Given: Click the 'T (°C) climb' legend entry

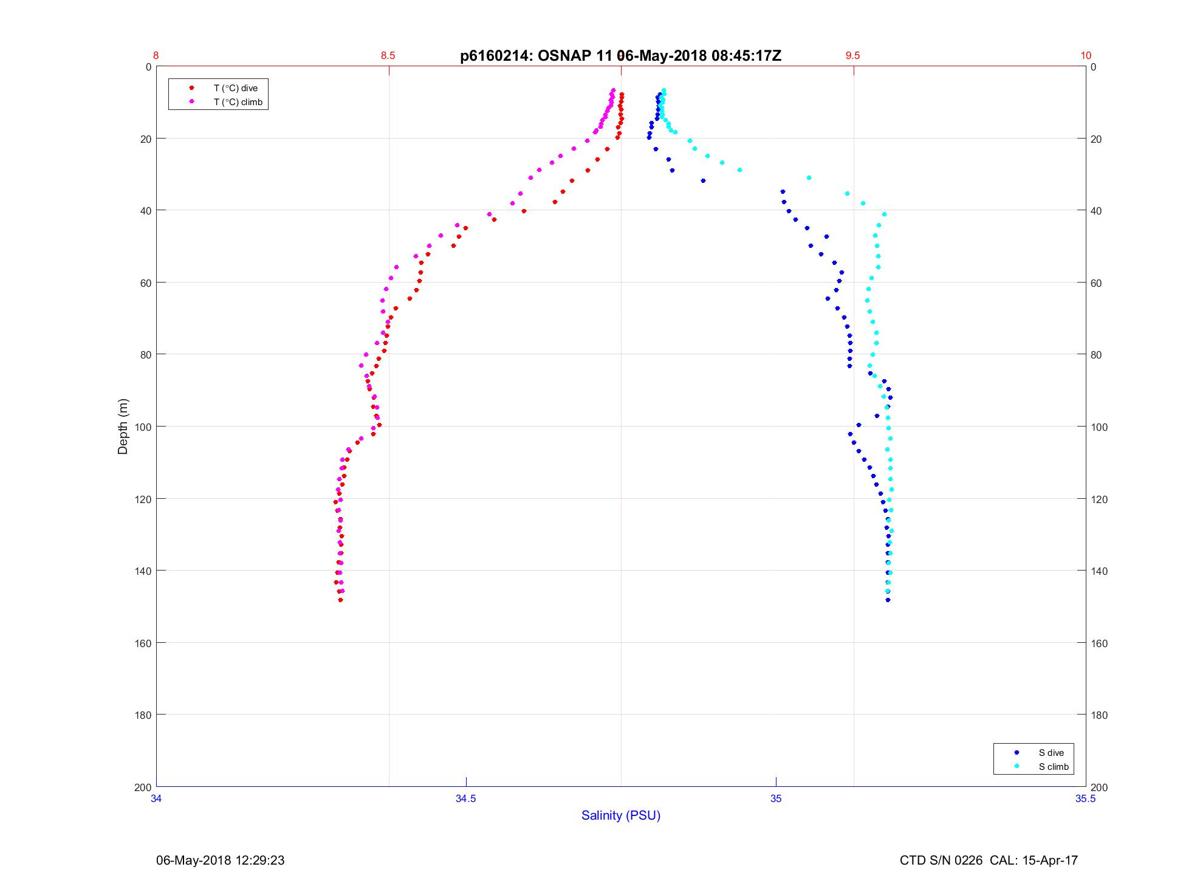Looking at the screenshot, I should pyautogui.click(x=238, y=102).
